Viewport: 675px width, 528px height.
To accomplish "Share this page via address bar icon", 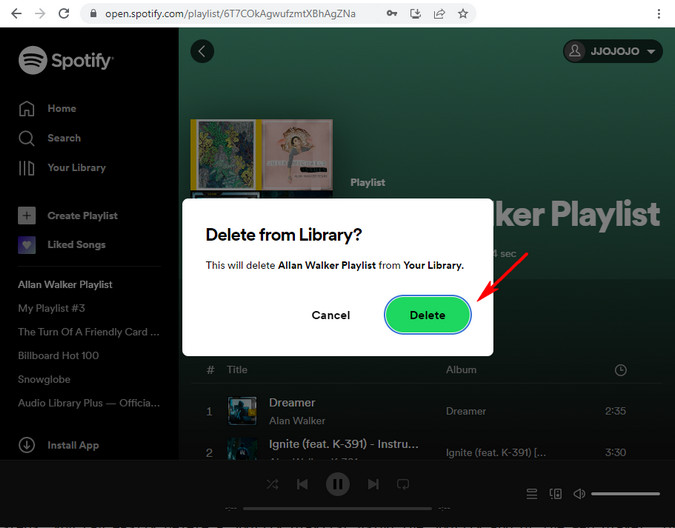I will click(x=439, y=14).
